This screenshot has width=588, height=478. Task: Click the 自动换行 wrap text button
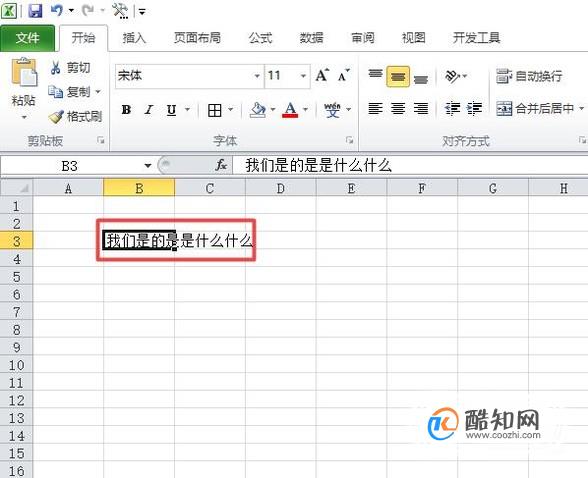coord(529,76)
